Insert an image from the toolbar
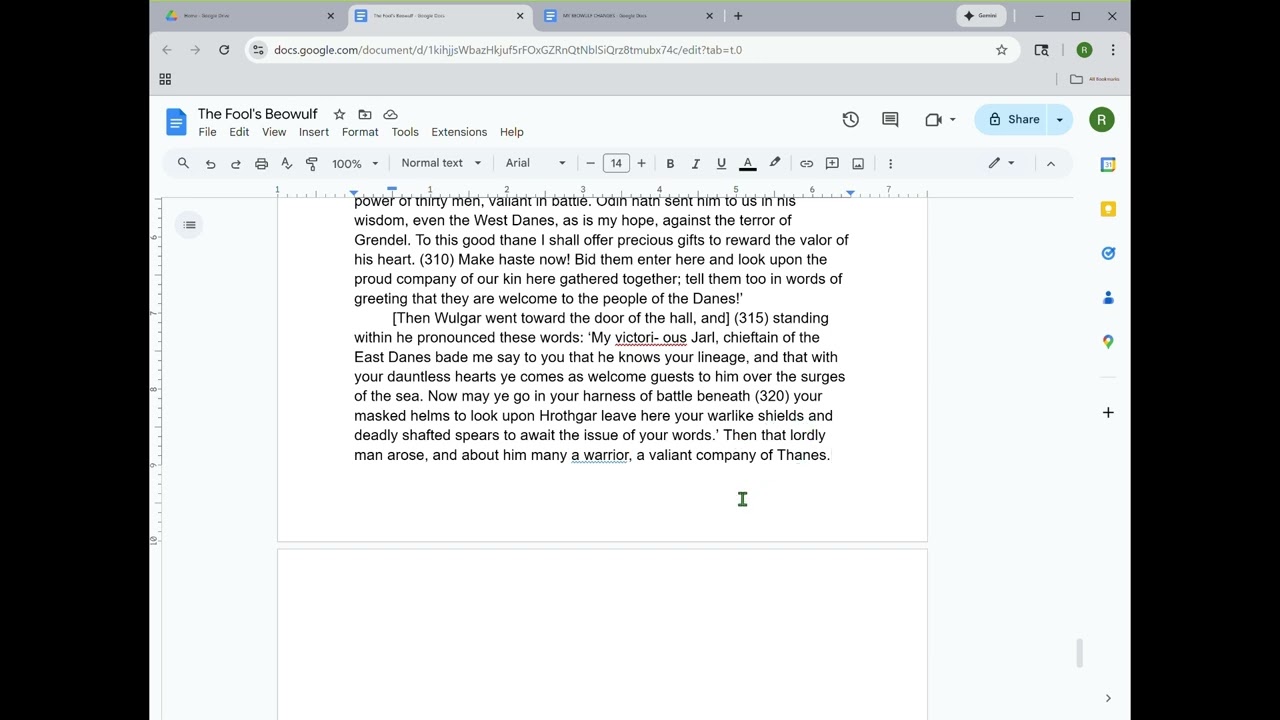Image resolution: width=1280 pixels, height=720 pixels. tap(858, 163)
